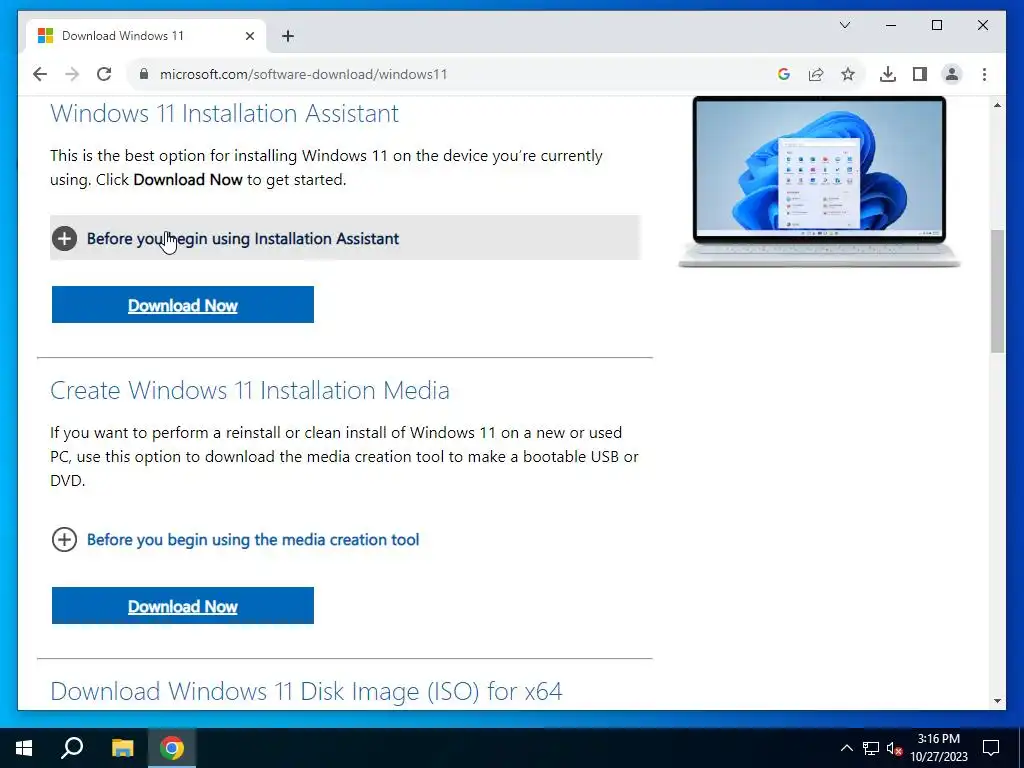Screen dimensions: 1024x768
Task: Maximize the Chrome window
Action: pyautogui.click(x=936, y=25)
